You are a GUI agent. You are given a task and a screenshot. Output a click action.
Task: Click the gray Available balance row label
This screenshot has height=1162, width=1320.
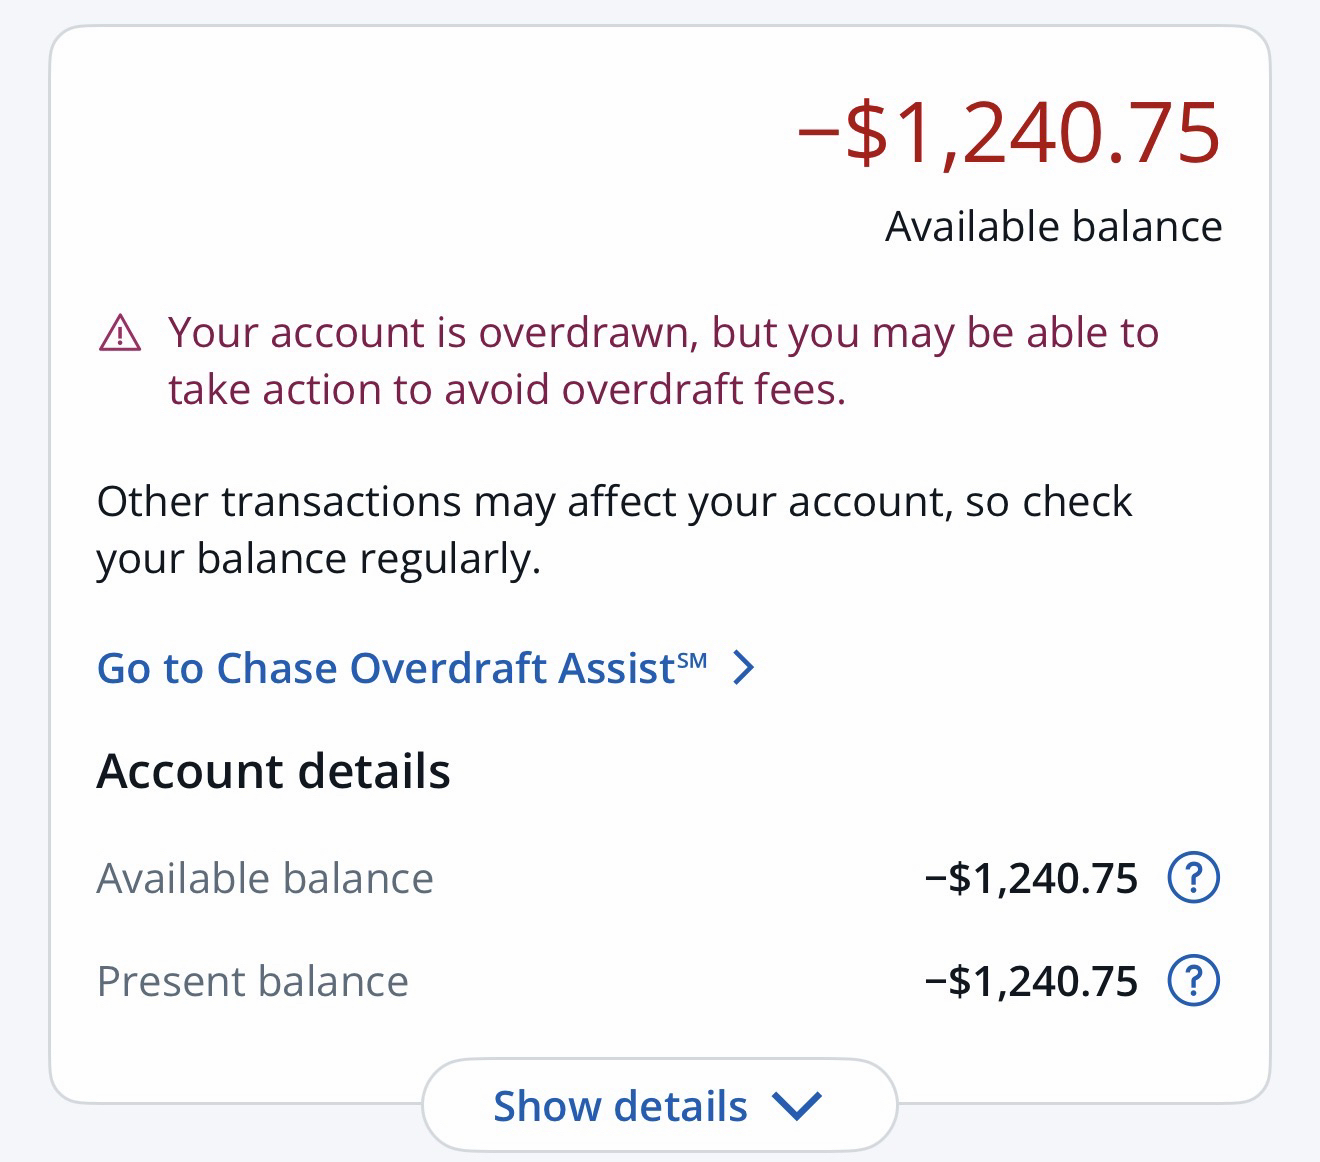click(265, 878)
